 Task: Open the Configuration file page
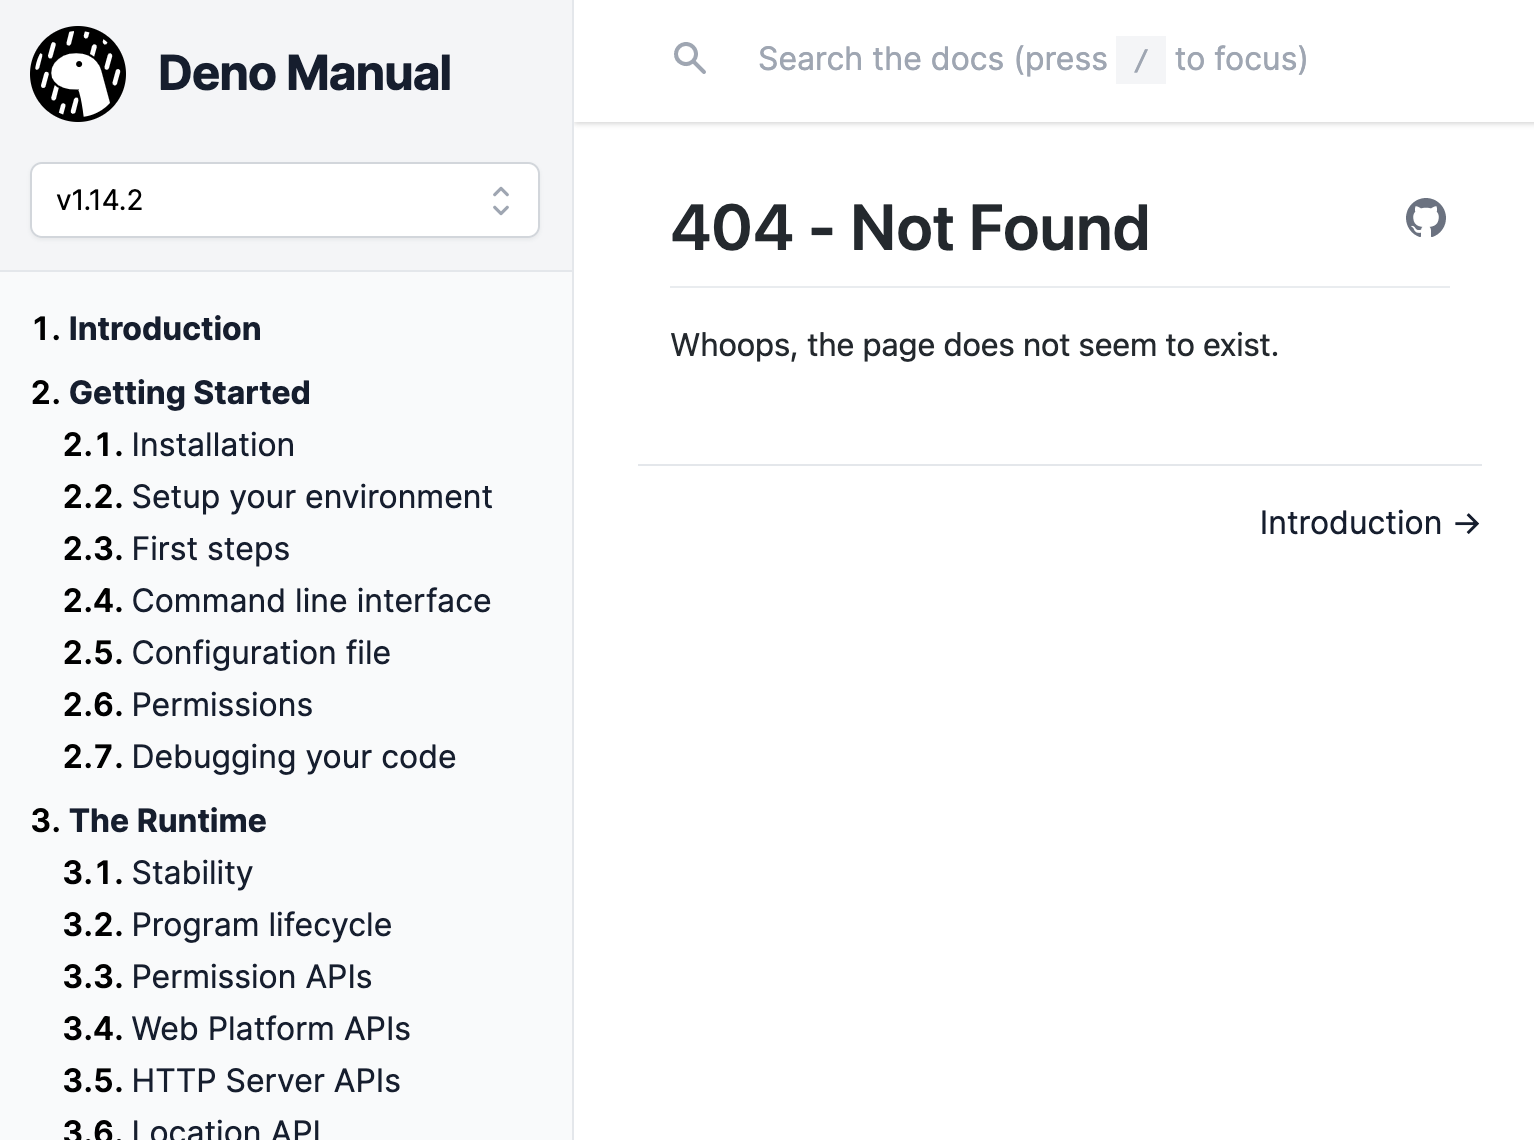pos(261,652)
